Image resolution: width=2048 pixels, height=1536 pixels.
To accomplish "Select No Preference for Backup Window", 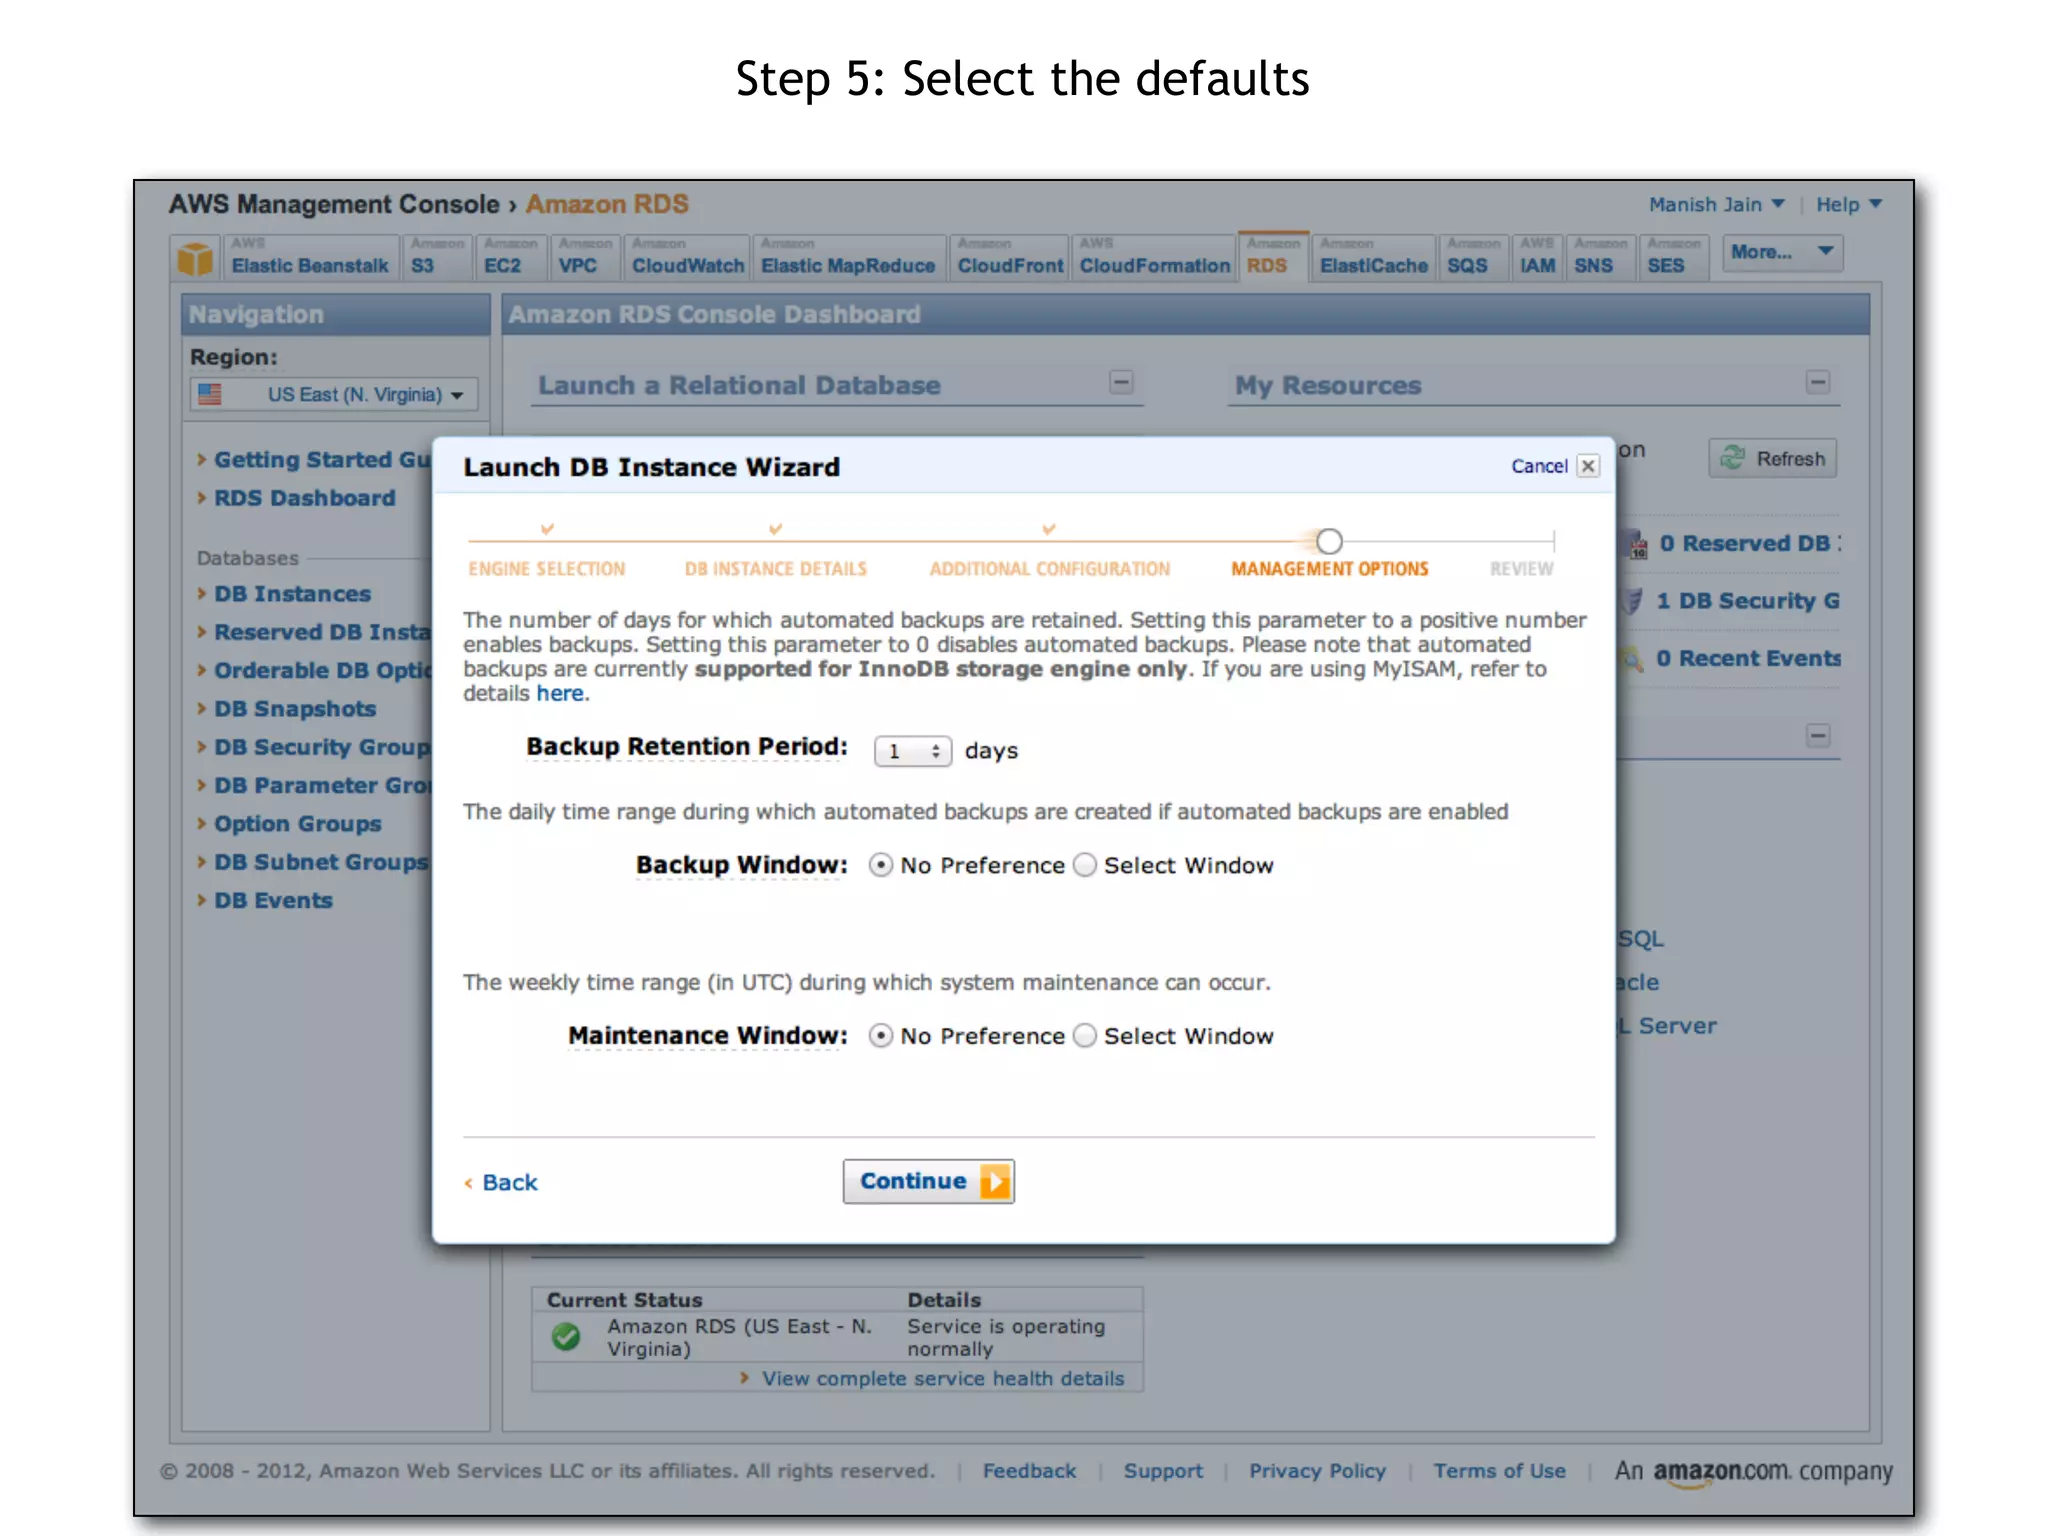I will (x=880, y=865).
